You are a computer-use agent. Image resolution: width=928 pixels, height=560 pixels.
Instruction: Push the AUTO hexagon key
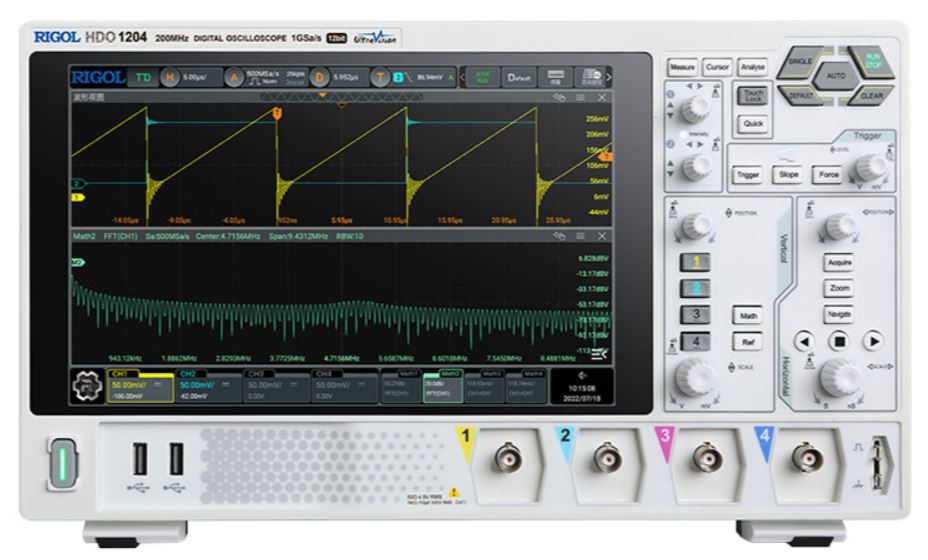[x=835, y=76]
